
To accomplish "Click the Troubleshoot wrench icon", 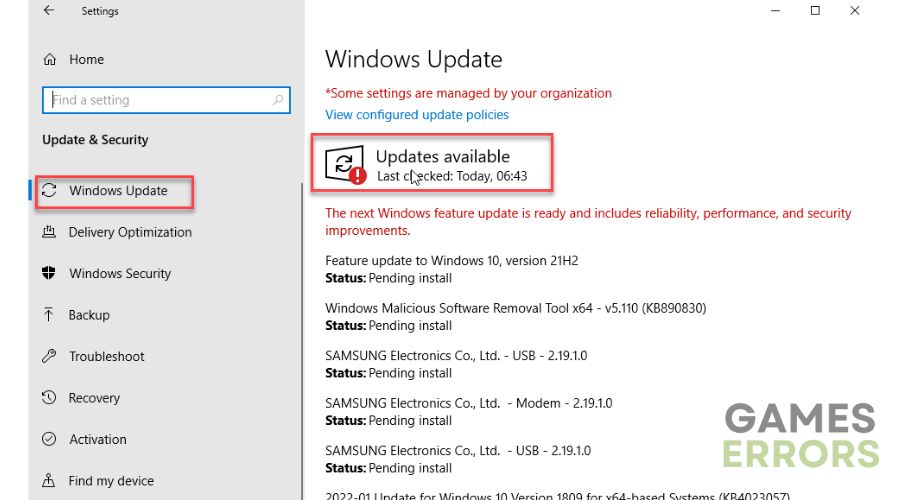I will coord(49,356).
